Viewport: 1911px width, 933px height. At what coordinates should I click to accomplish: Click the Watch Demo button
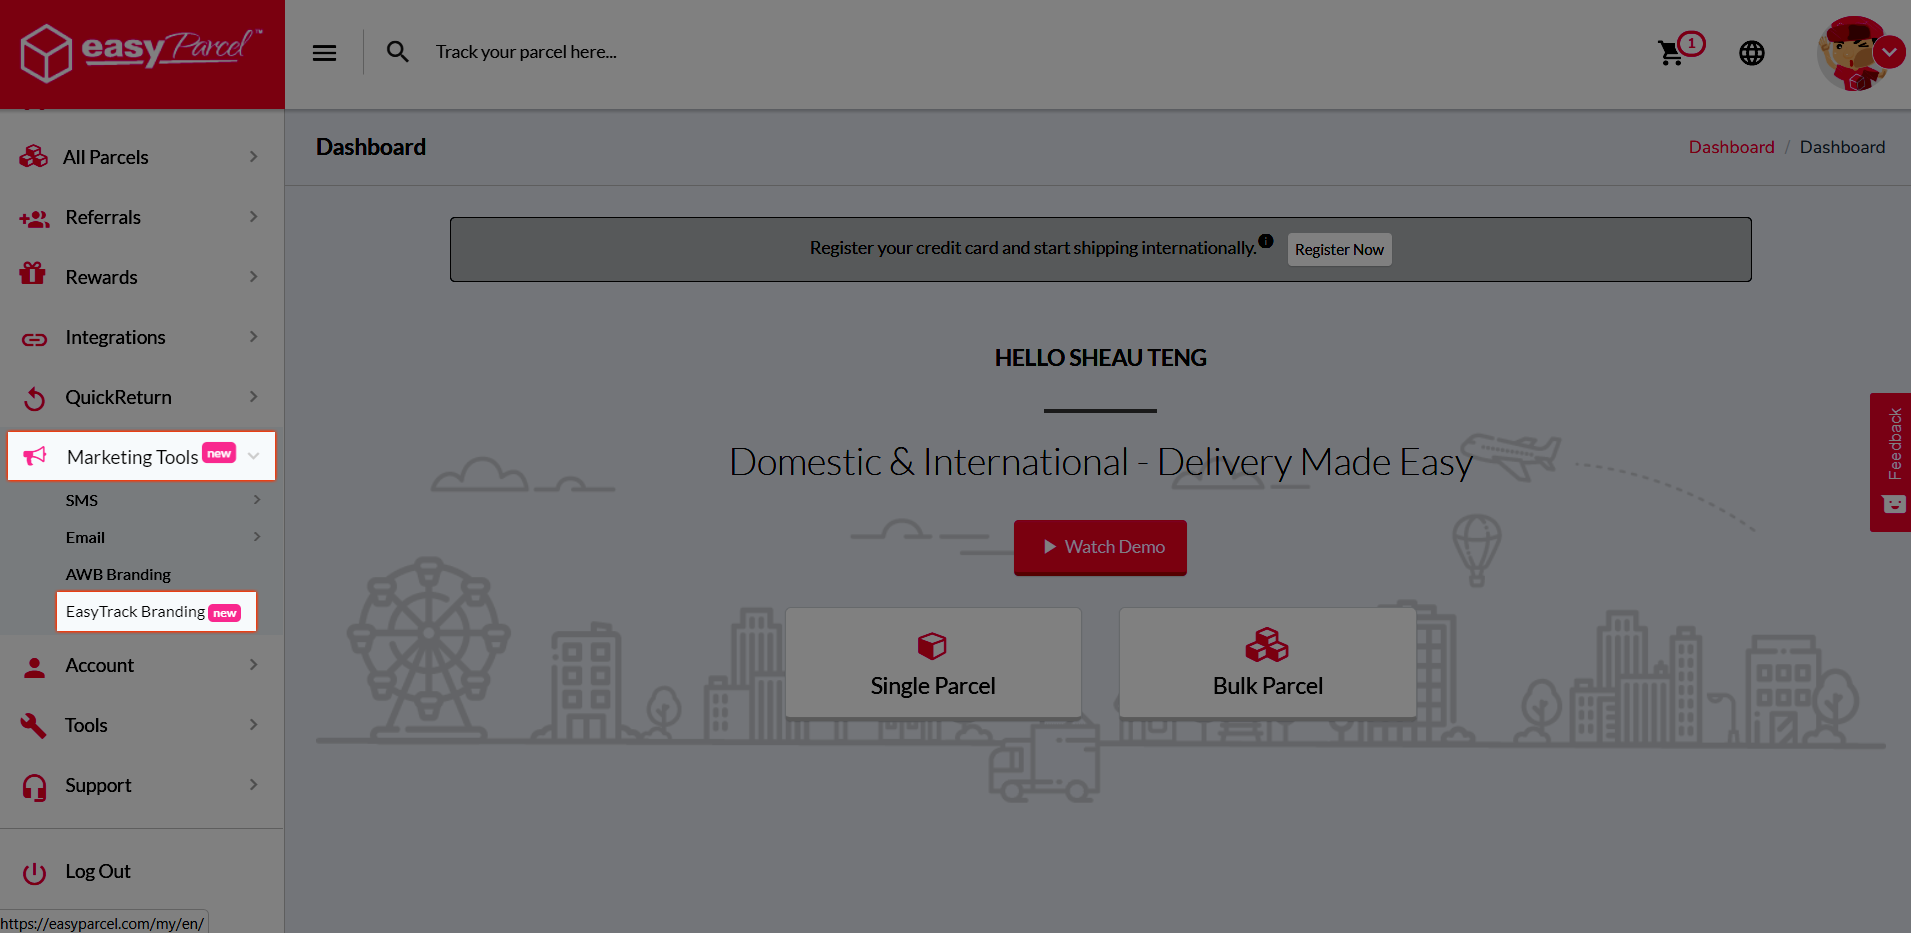(1100, 547)
